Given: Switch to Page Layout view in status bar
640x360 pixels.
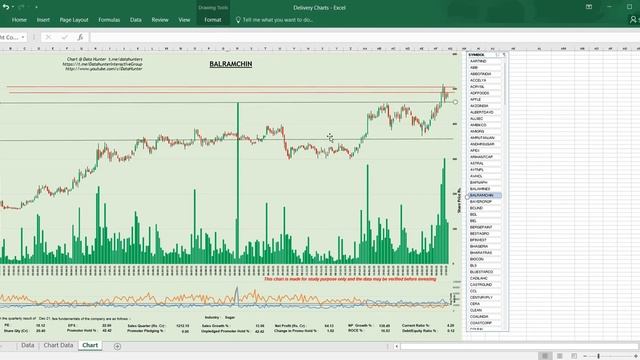Looking at the screenshot, I should point(560,356).
